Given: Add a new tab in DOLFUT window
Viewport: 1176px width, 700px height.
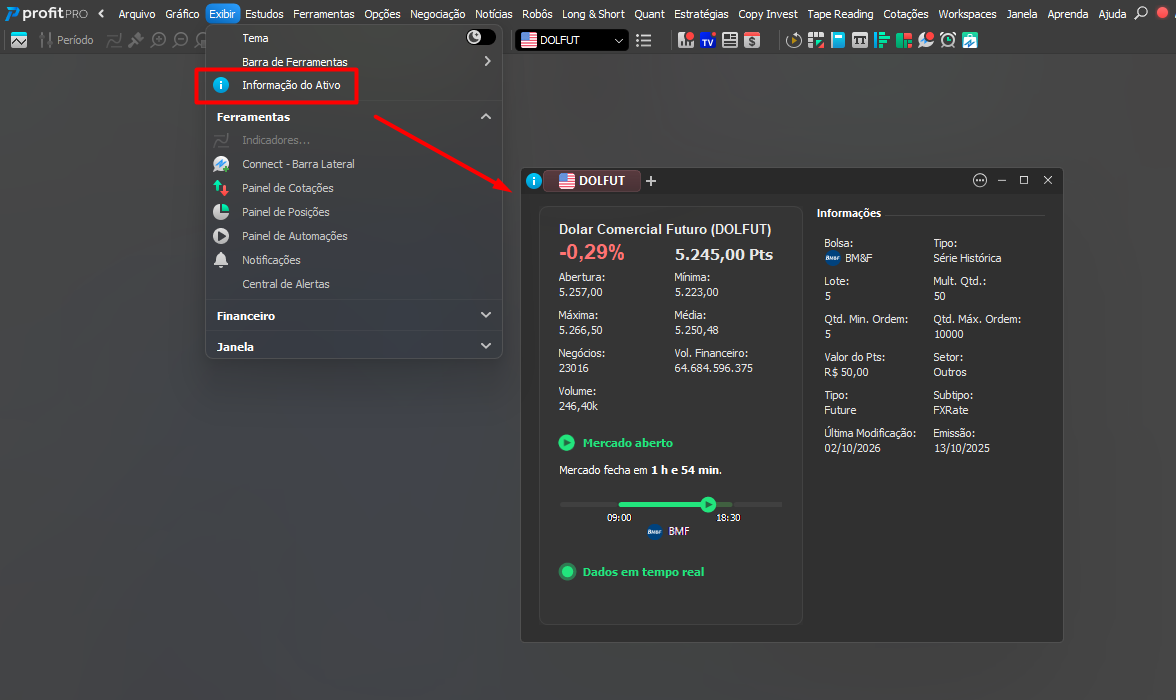Looking at the screenshot, I should (651, 181).
